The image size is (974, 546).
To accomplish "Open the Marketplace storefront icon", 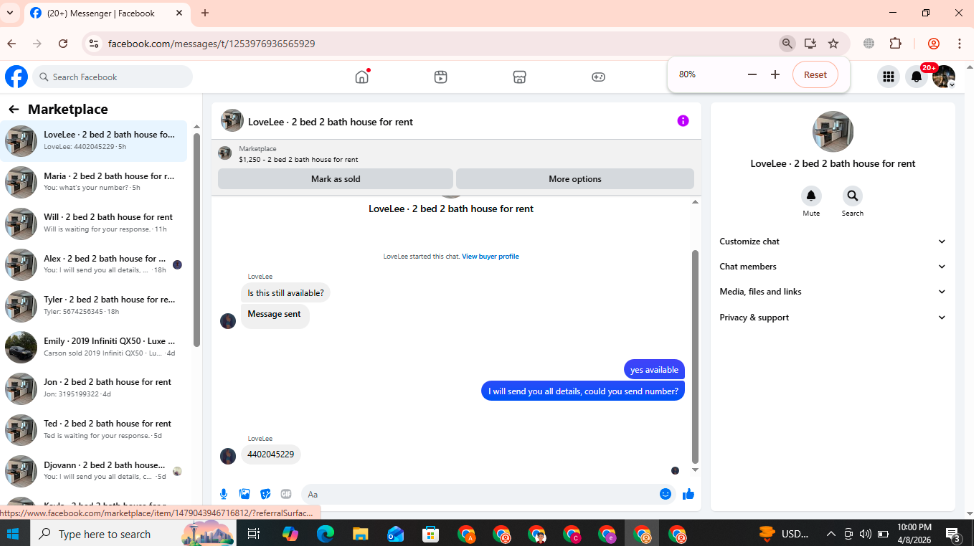I will [519, 77].
